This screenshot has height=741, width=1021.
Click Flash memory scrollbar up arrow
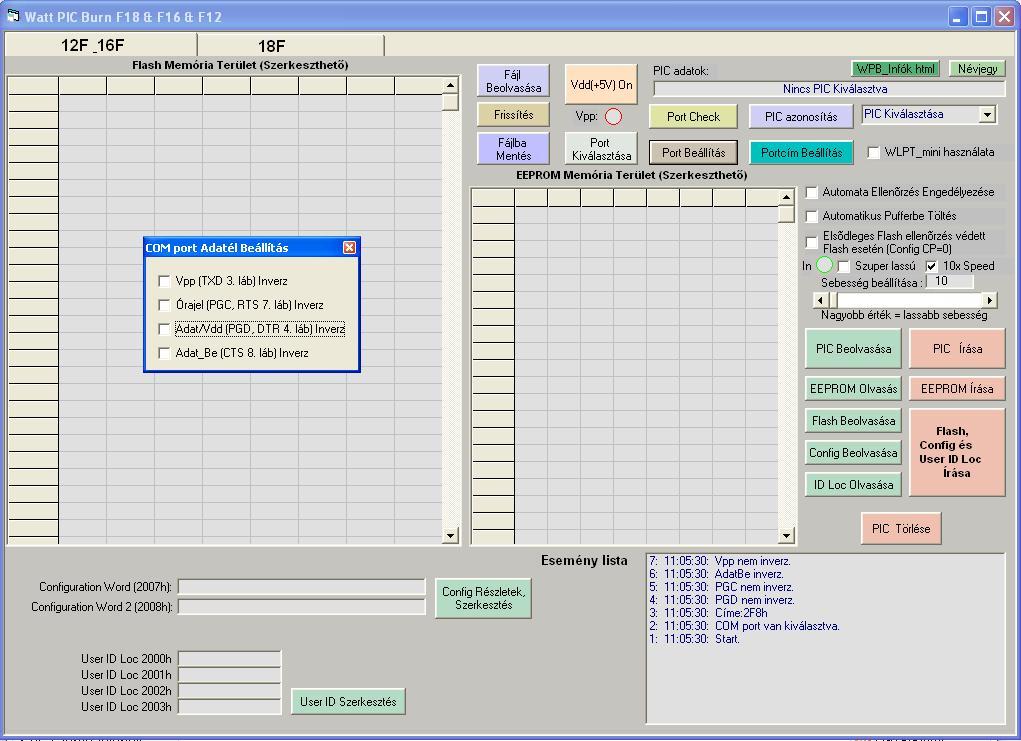click(450, 85)
